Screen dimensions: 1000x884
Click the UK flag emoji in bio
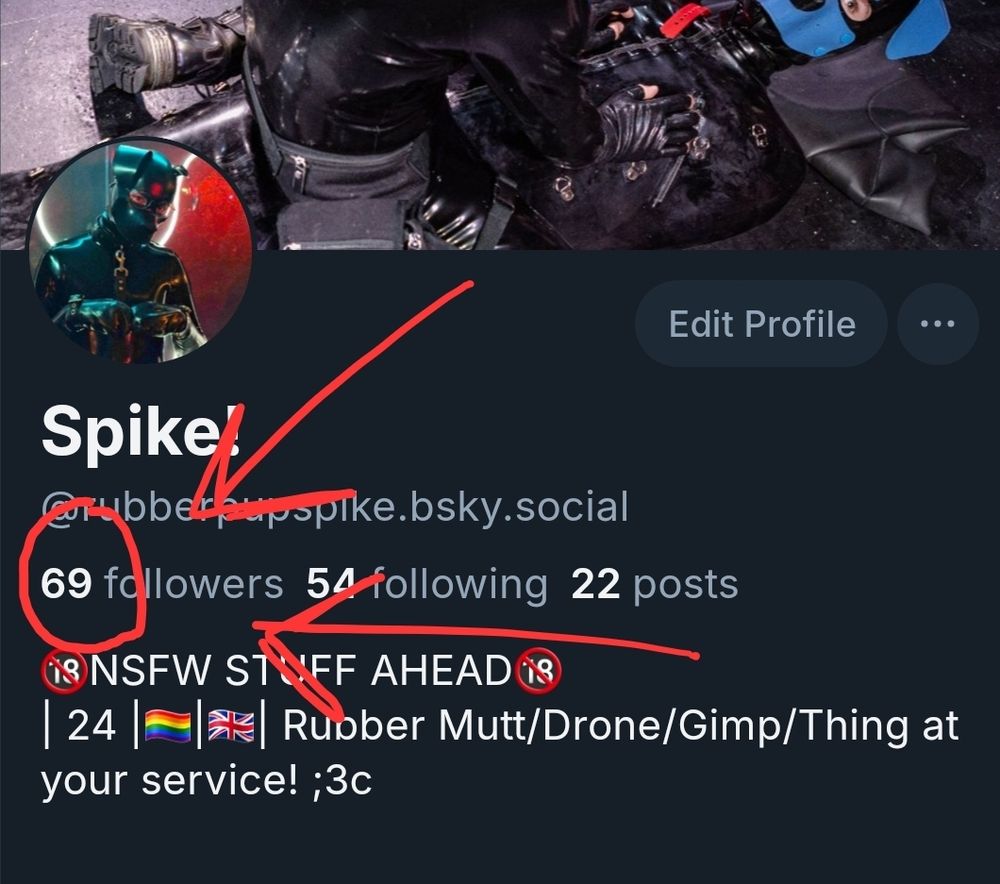(x=231, y=727)
